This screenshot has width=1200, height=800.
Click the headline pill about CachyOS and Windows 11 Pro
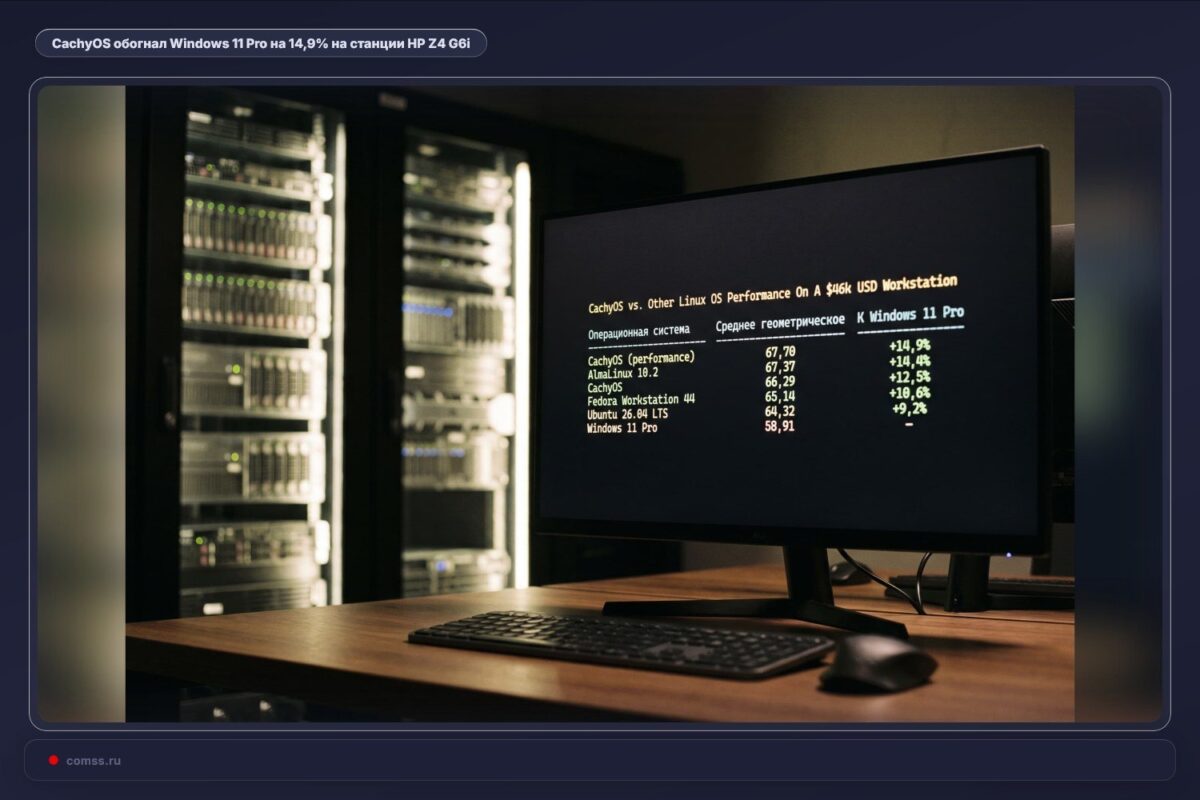pyautogui.click(x=261, y=43)
